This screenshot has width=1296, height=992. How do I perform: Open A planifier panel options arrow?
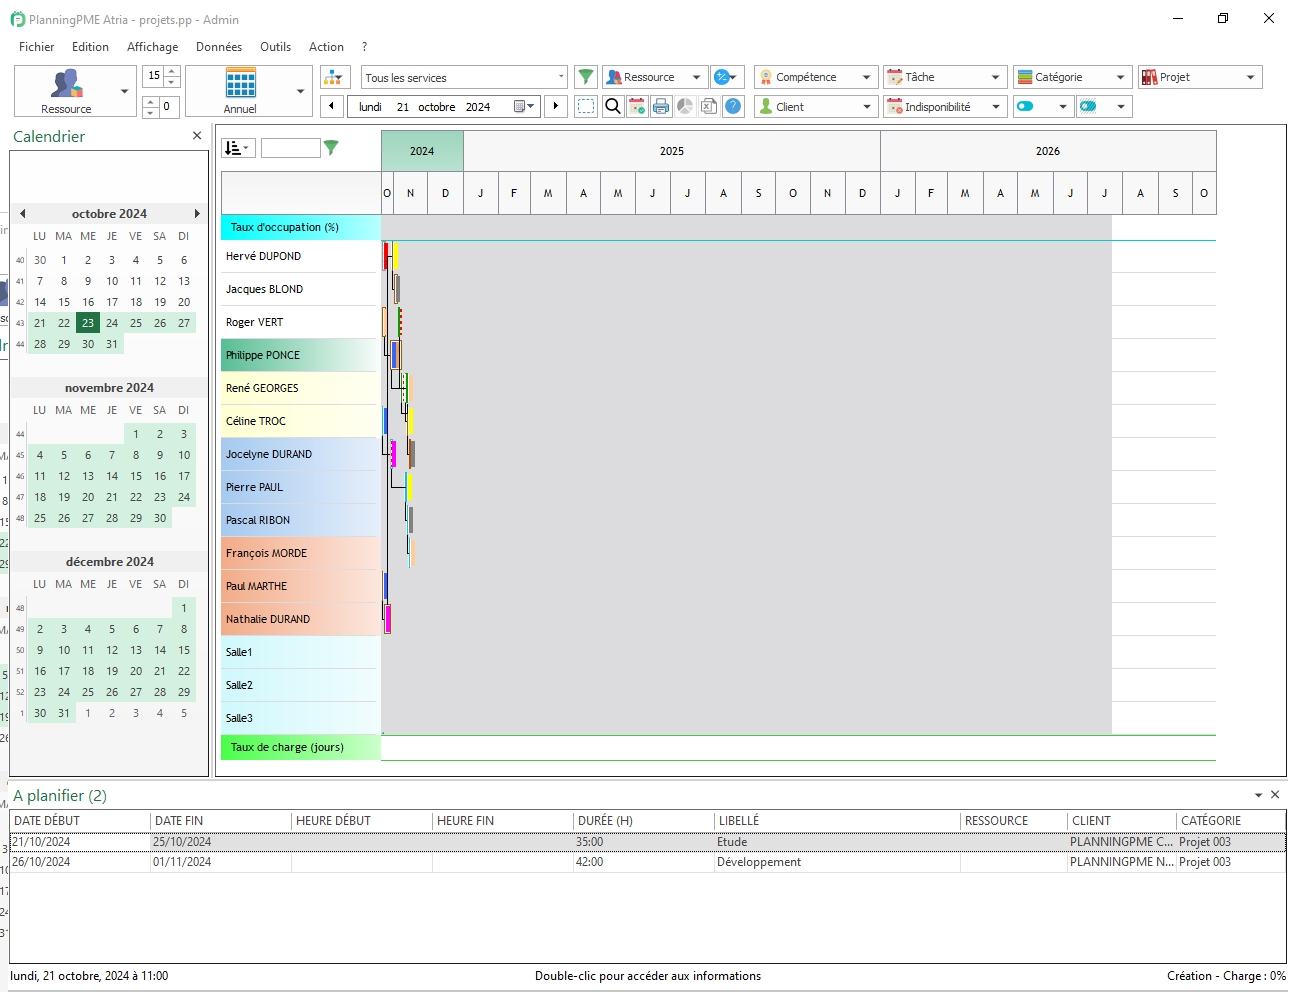pyautogui.click(x=1258, y=795)
